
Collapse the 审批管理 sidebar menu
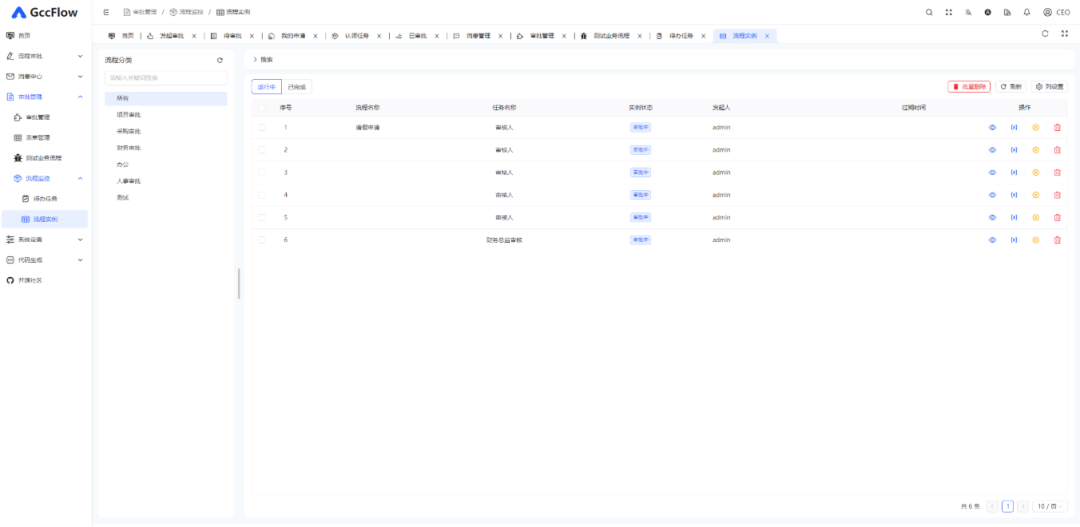pos(45,97)
